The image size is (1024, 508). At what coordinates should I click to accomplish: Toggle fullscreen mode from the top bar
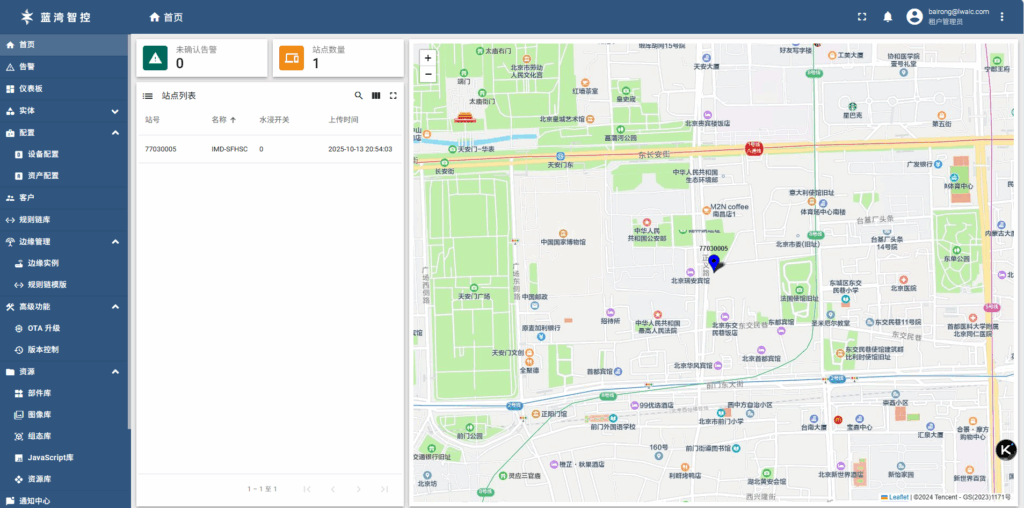(x=862, y=17)
